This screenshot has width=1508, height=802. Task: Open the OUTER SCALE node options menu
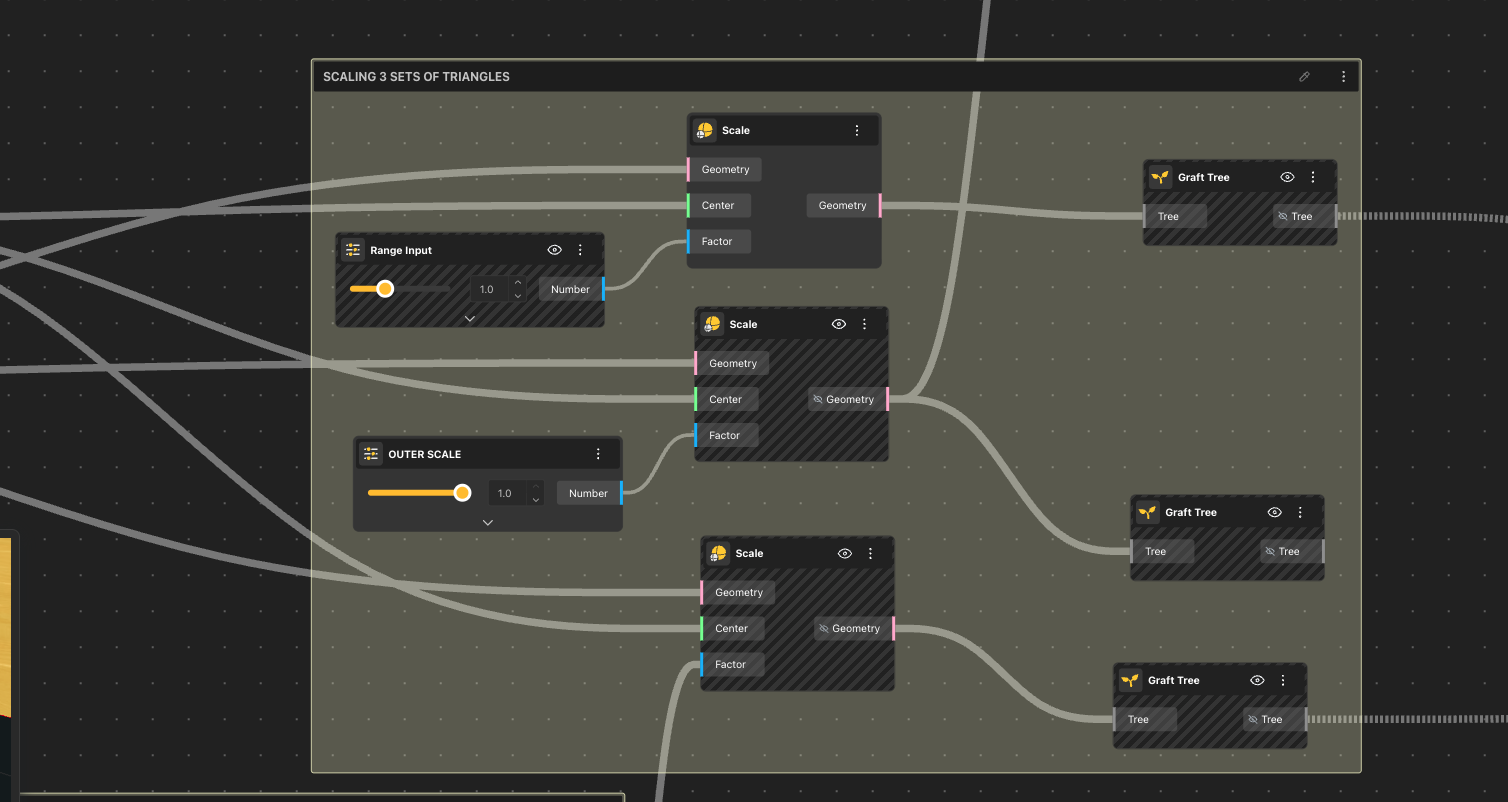(x=598, y=454)
